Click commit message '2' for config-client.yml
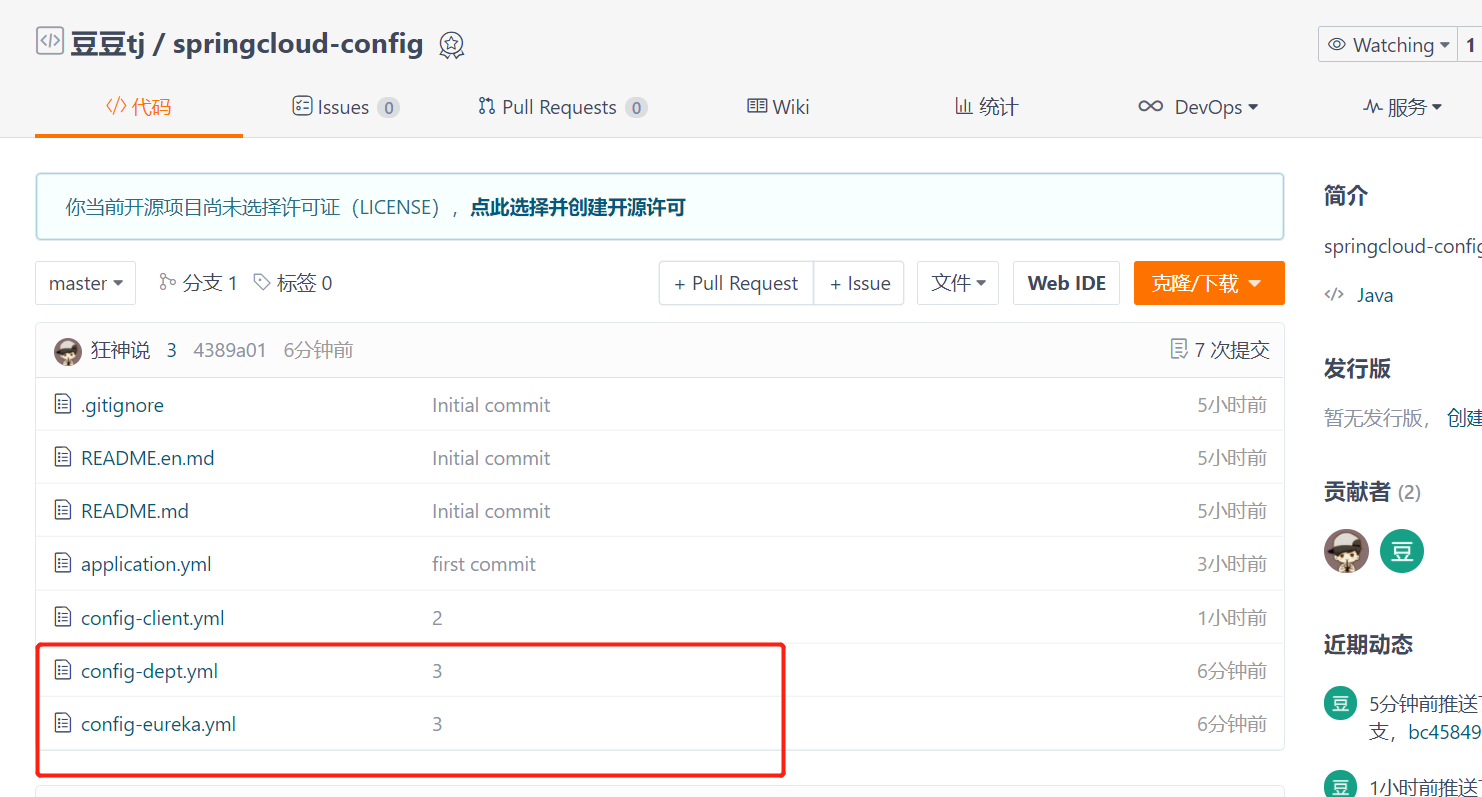Viewport: 1482px width, 797px height. point(437,618)
